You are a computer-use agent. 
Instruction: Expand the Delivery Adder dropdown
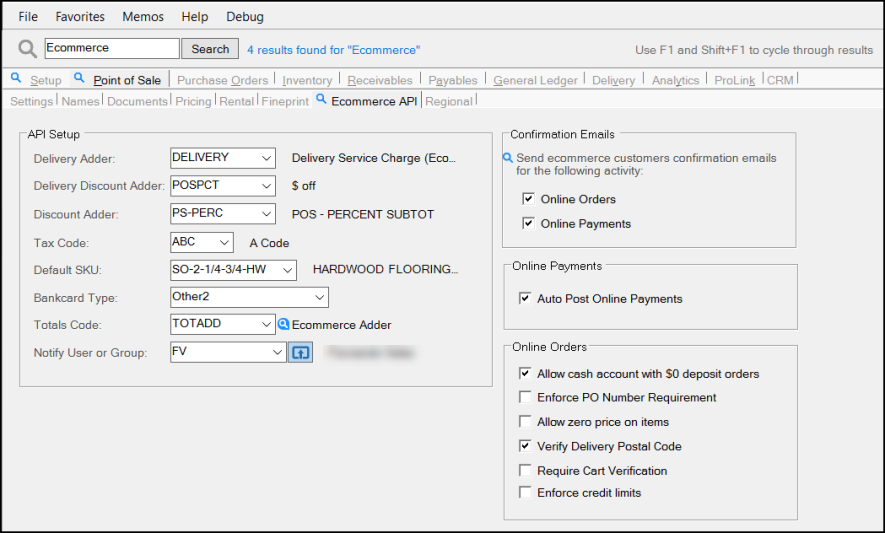[x=265, y=158]
